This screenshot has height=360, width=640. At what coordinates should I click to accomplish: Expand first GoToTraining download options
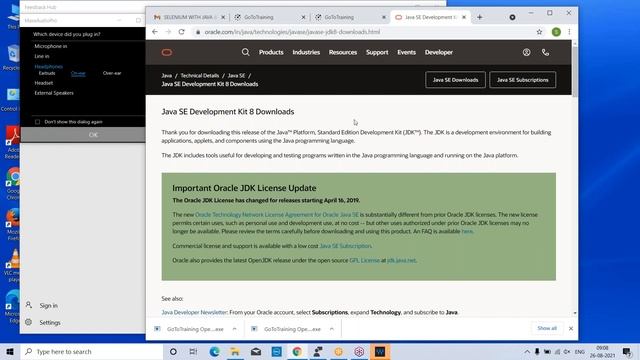234,329
